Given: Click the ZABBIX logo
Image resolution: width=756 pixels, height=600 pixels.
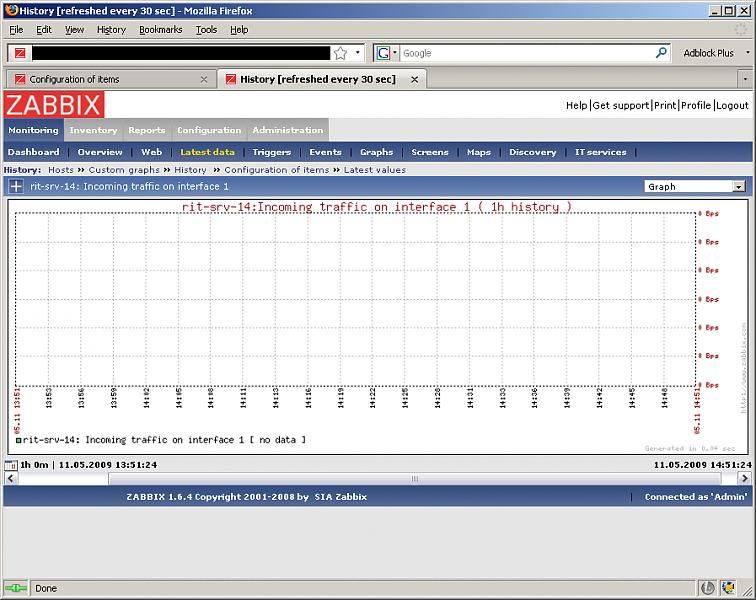Looking at the screenshot, I should coord(54,105).
